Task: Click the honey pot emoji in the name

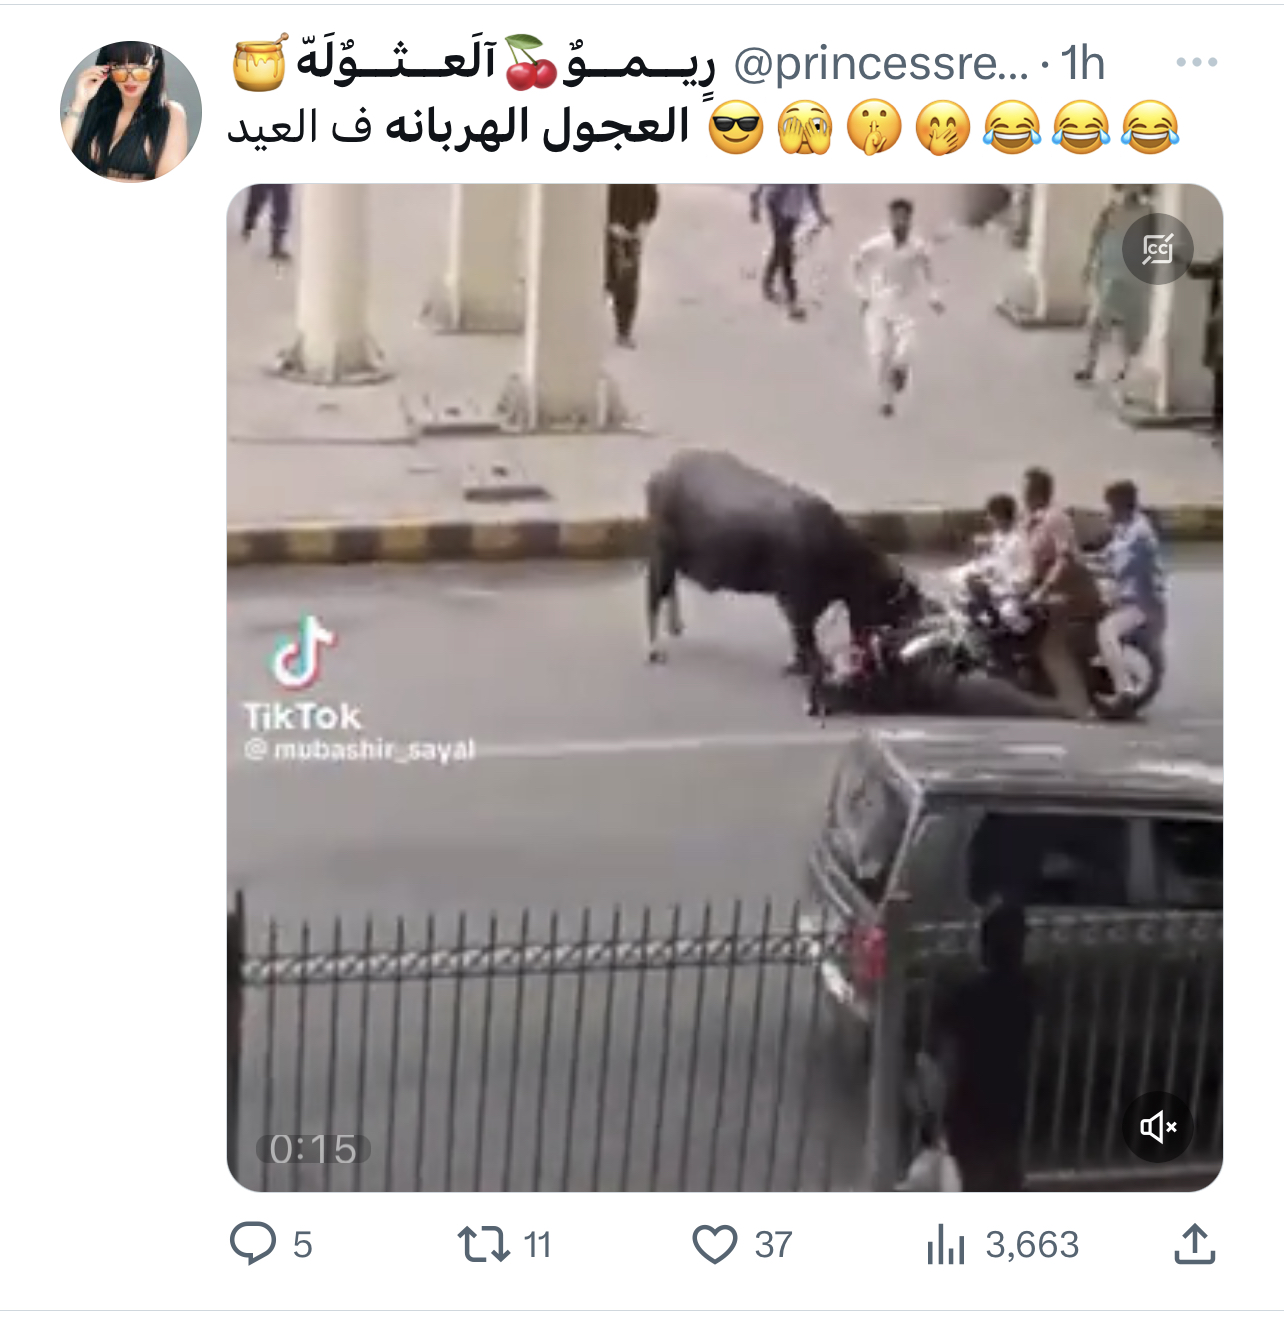Action: [x=260, y=62]
